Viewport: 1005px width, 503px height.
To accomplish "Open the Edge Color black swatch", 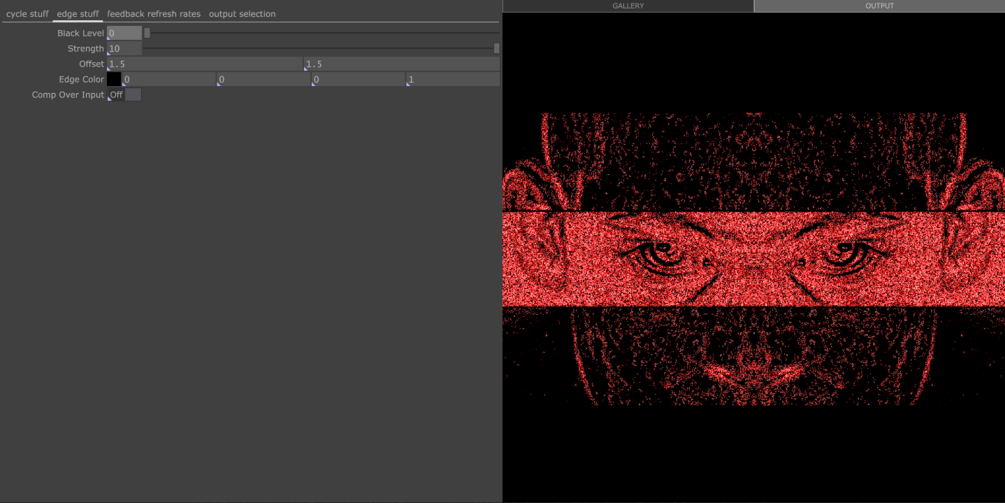I will click(x=114, y=79).
